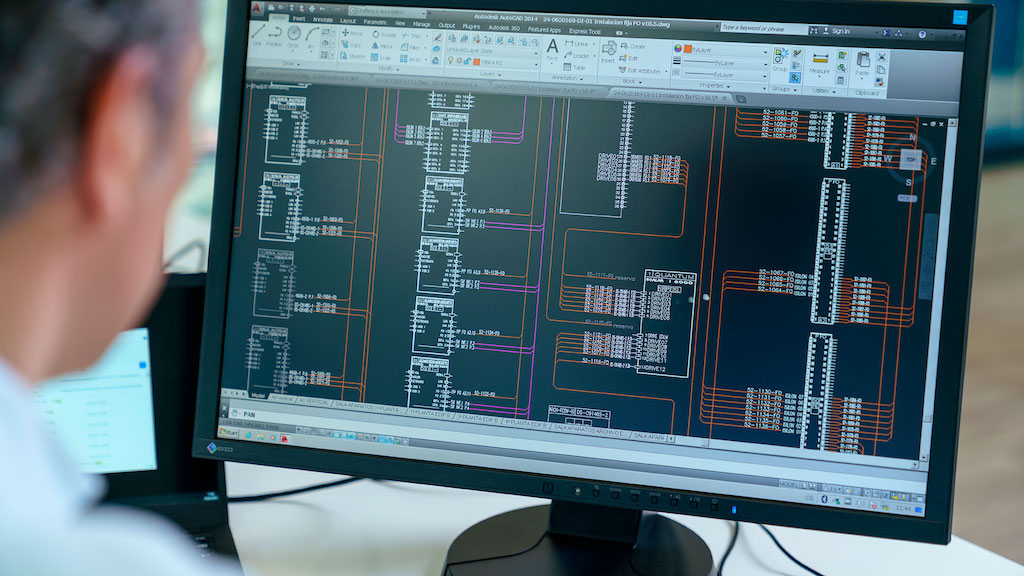The height and width of the screenshot is (576, 1024).
Task: Select the Line draw tool
Action: pos(257,35)
